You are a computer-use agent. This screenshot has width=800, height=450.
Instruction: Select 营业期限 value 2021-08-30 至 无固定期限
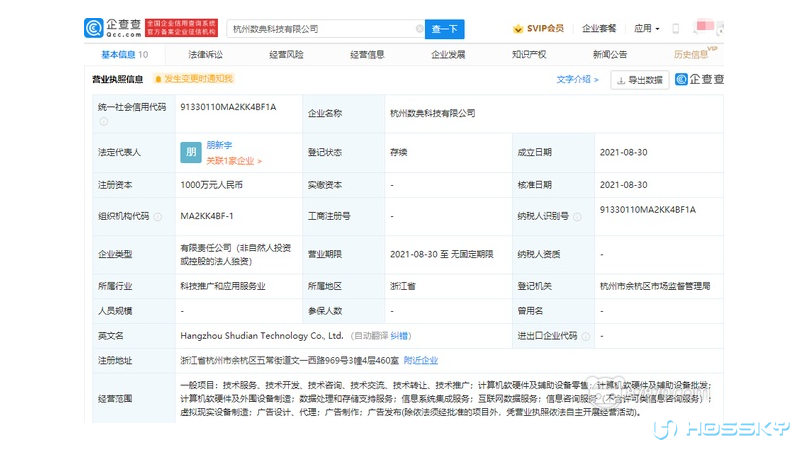(442, 254)
